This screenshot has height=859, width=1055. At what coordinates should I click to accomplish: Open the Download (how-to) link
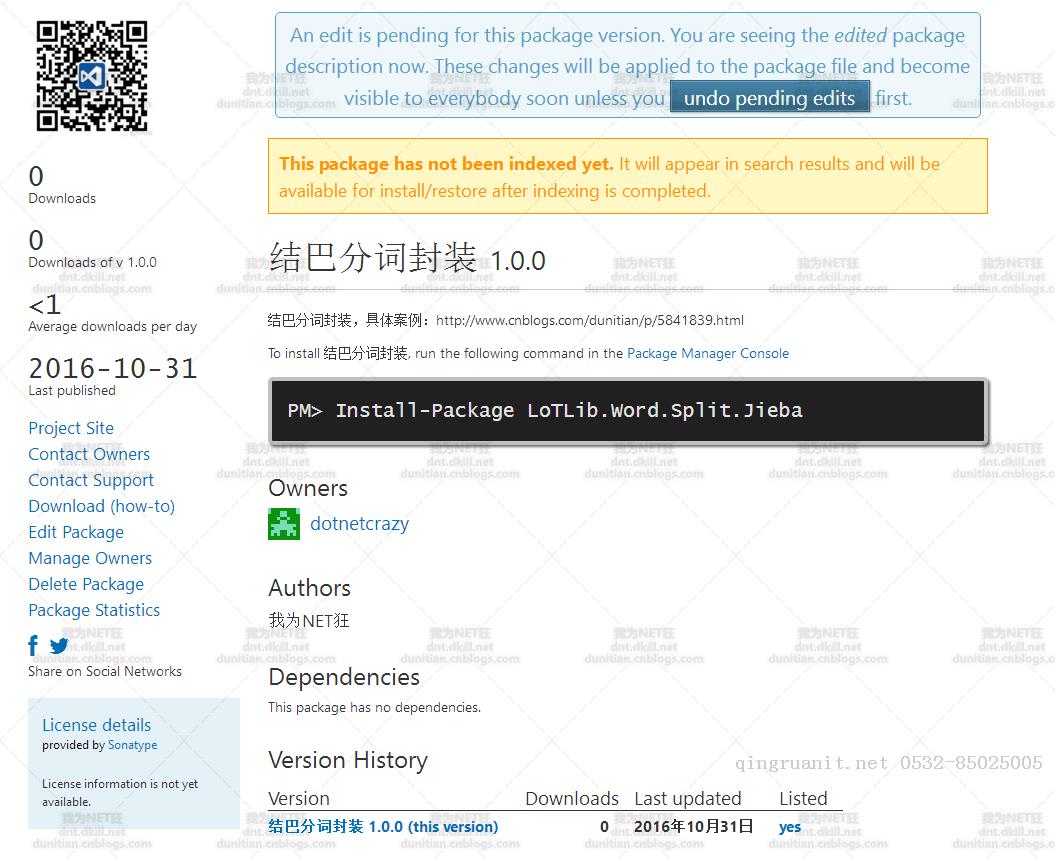point(101,506)
